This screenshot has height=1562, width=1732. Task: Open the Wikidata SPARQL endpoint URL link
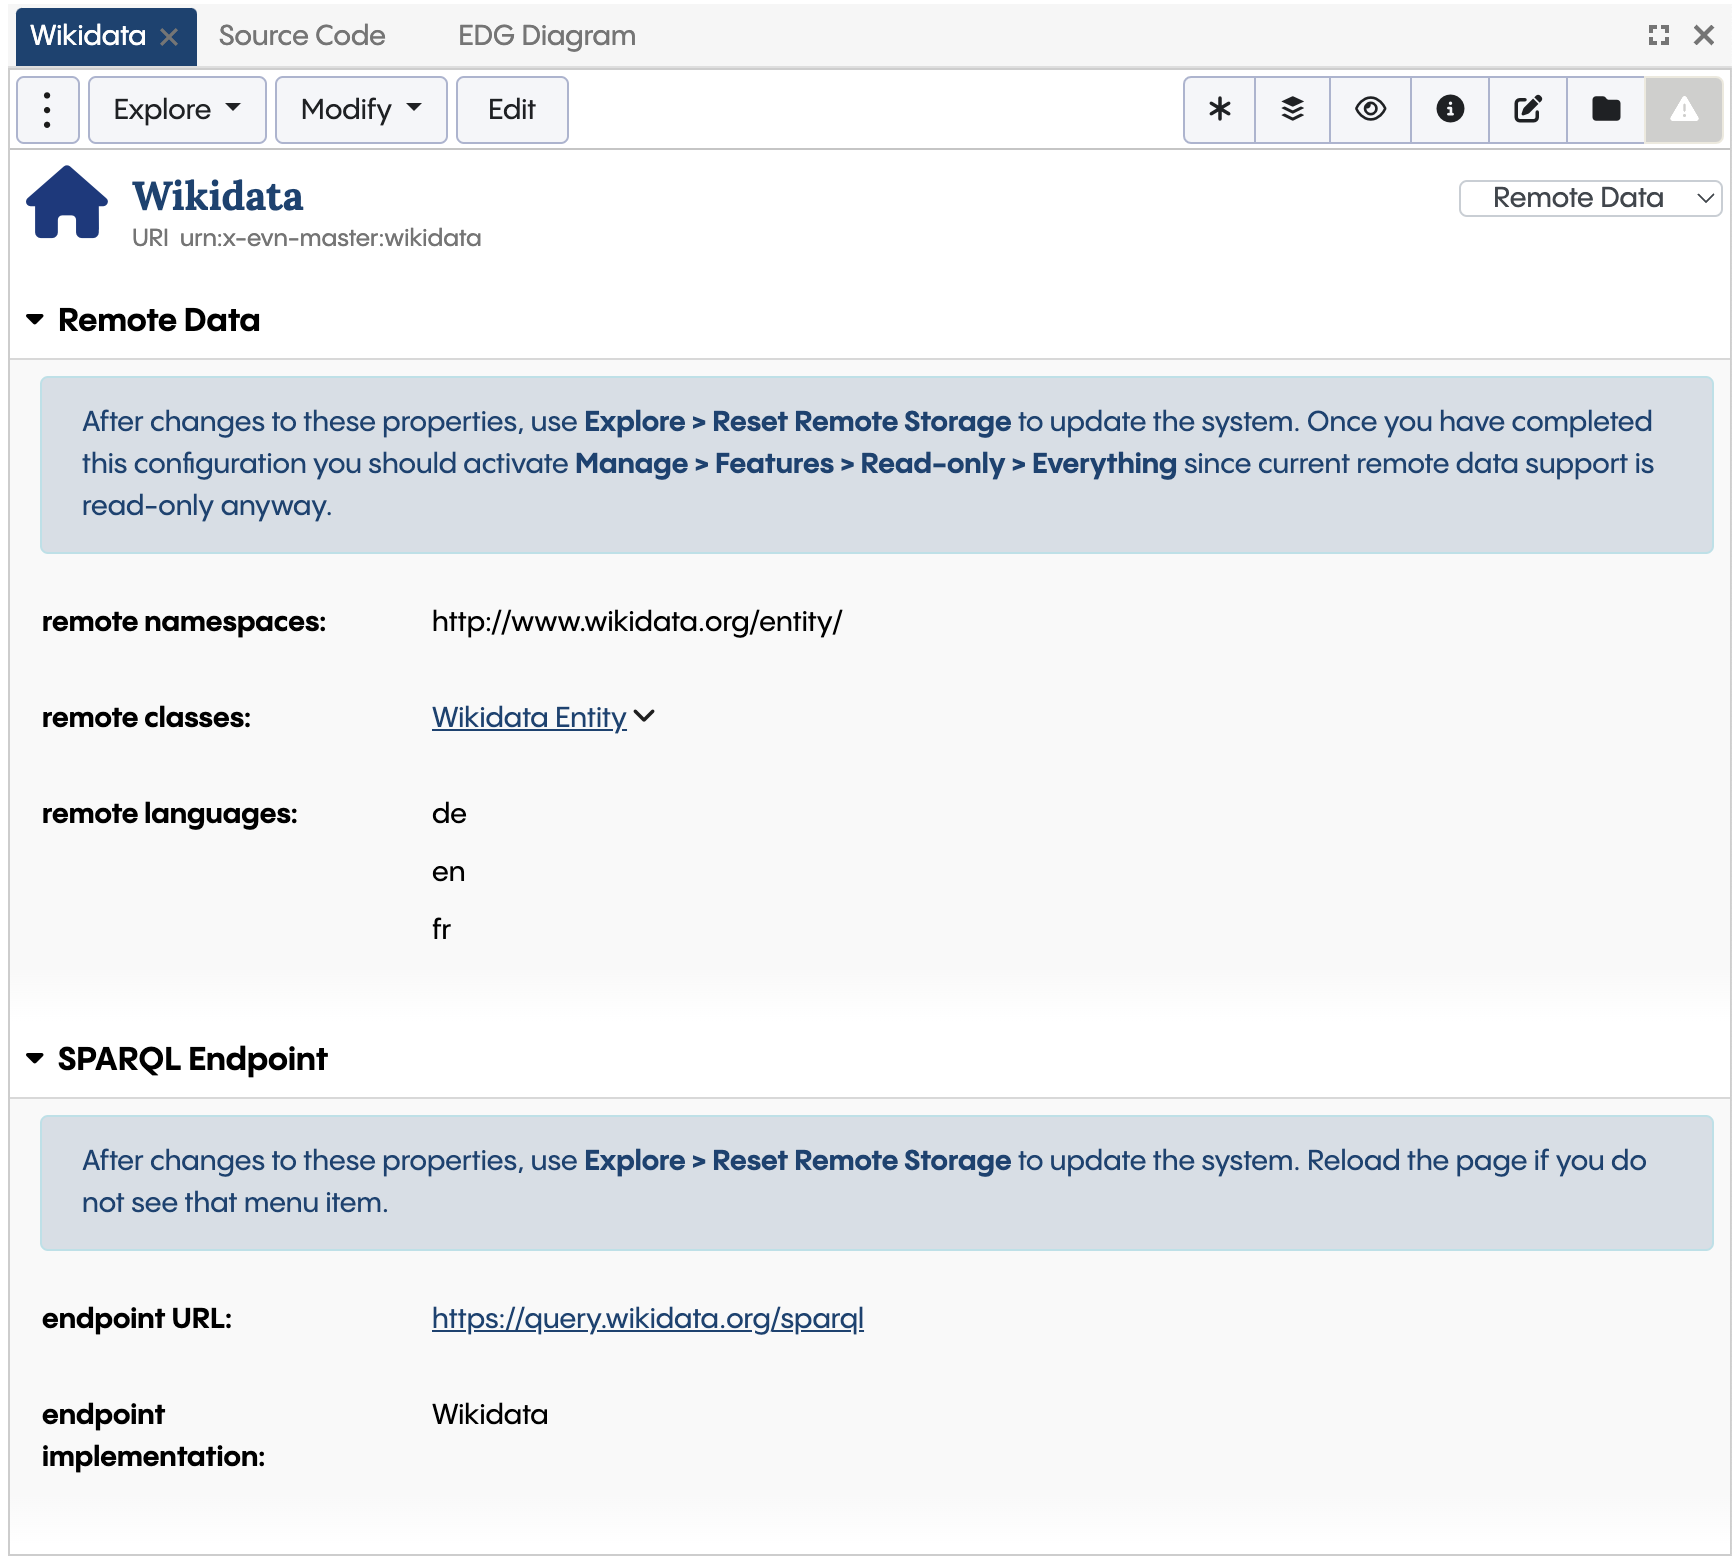click(647, 1318)
